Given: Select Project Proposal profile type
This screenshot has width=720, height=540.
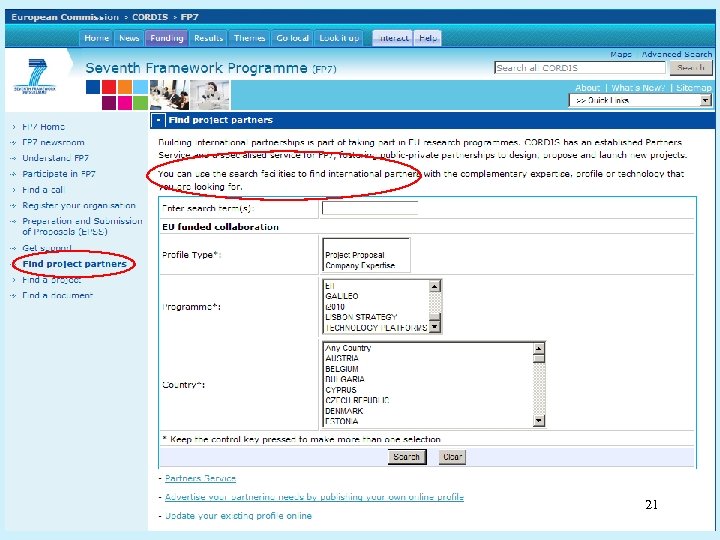Looking at the screenshot, I should pos(354,255).
